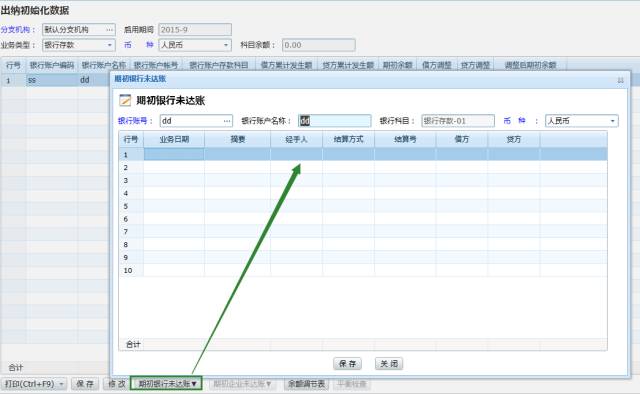Image resolution: width=640 pixels, height=394 pixels.
Task: Open the greyed 期初企业未达账 dropdown button
Action: click(x=242, y=384)
